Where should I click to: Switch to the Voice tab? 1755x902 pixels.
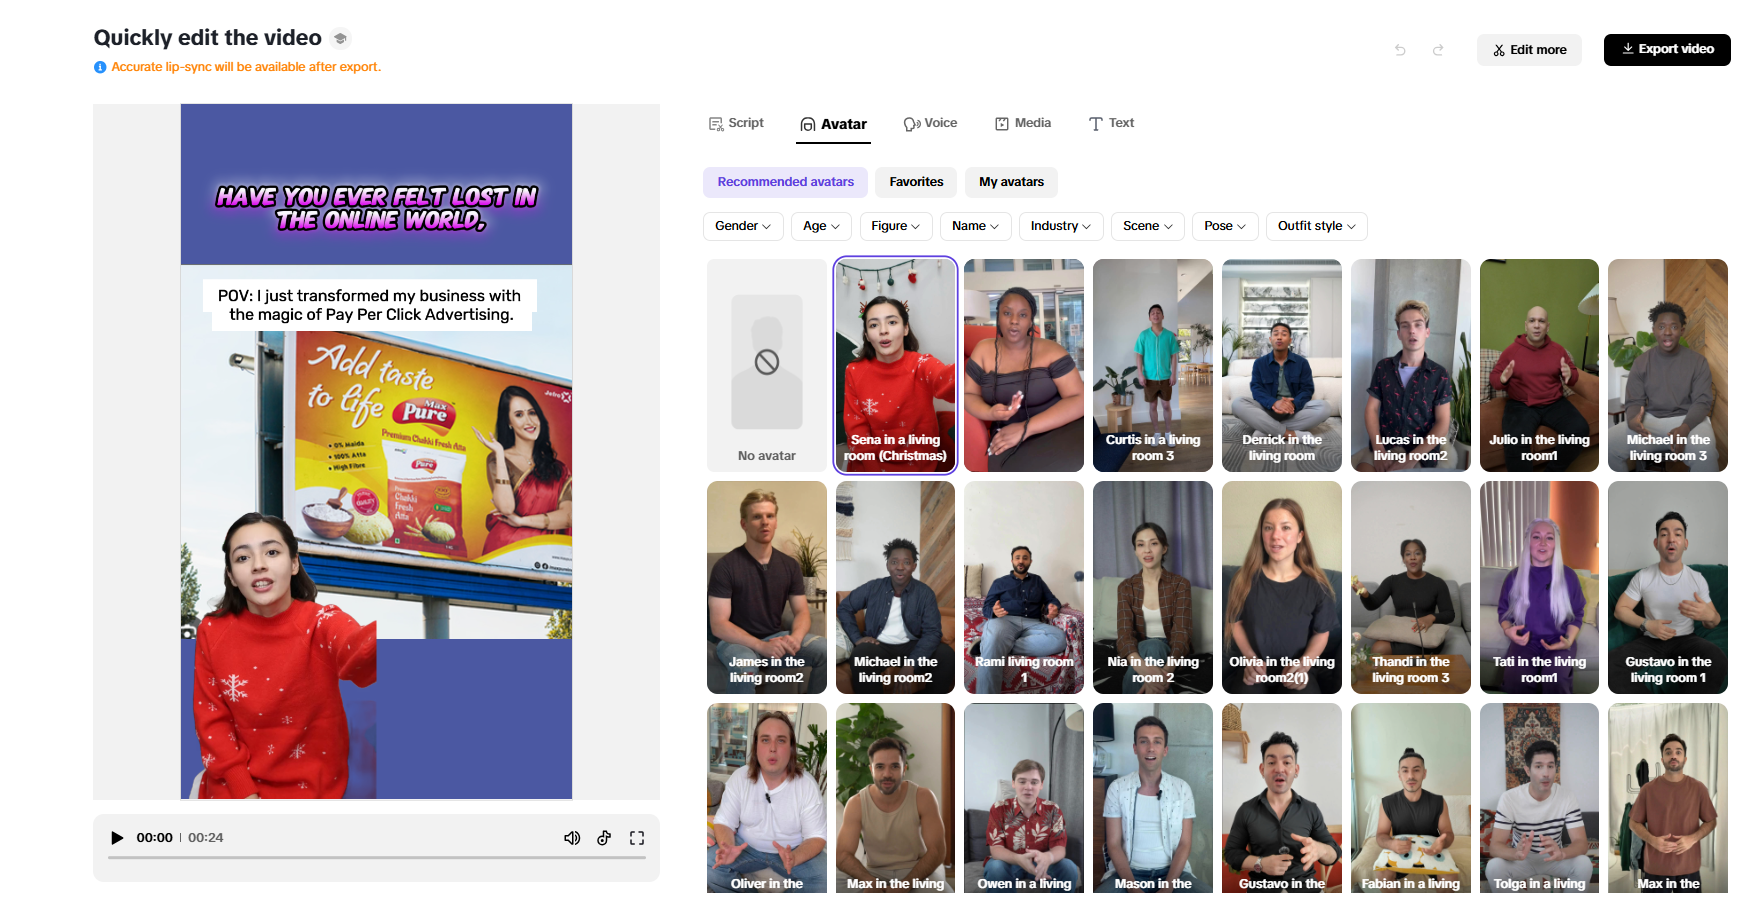pos(930,123)
